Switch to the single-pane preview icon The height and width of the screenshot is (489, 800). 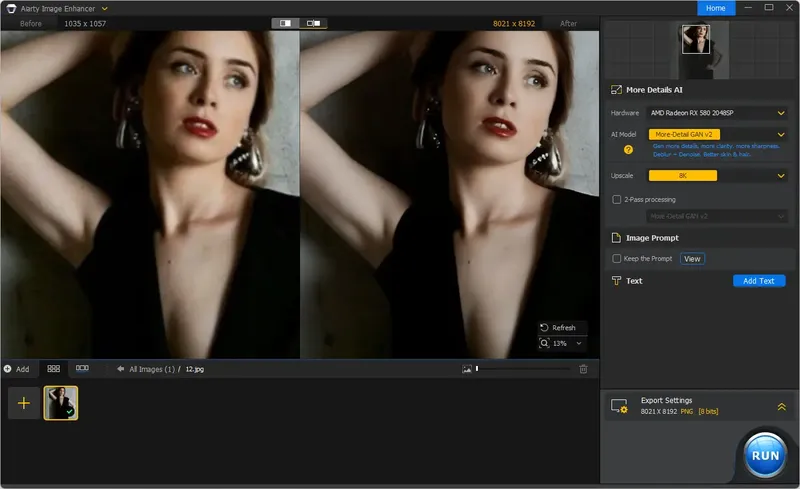(x=285, y=22)
